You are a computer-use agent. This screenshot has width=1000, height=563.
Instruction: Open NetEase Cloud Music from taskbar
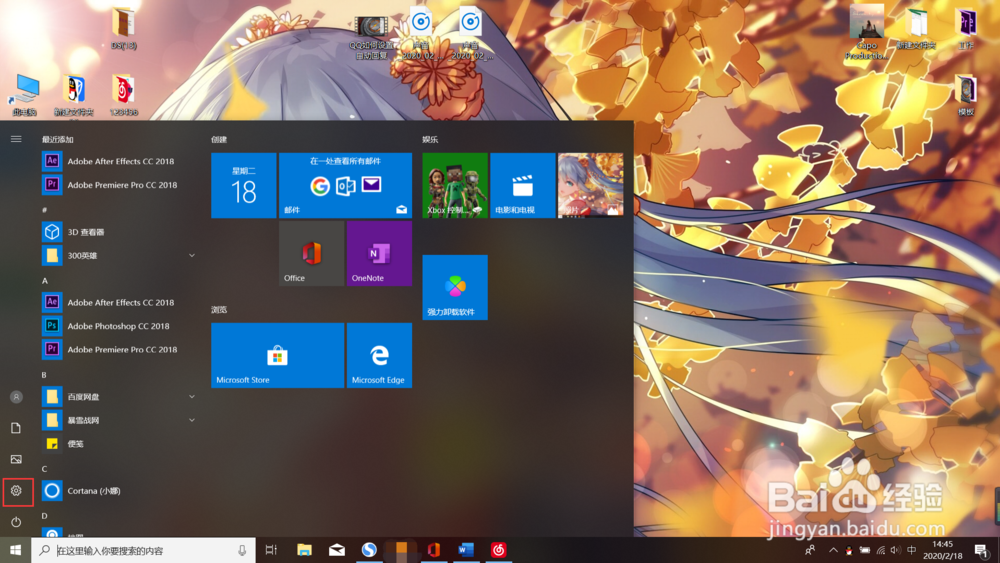pos(499,550)
